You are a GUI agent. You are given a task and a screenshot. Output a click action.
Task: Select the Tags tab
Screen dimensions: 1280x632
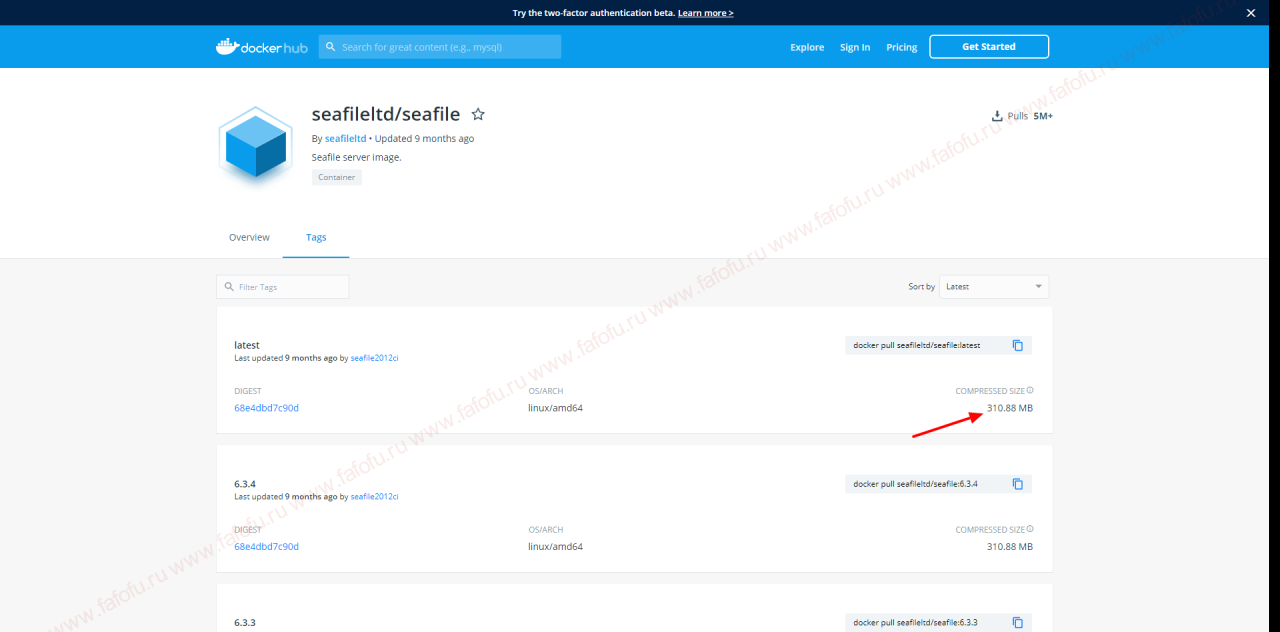(x=316, y=237)
